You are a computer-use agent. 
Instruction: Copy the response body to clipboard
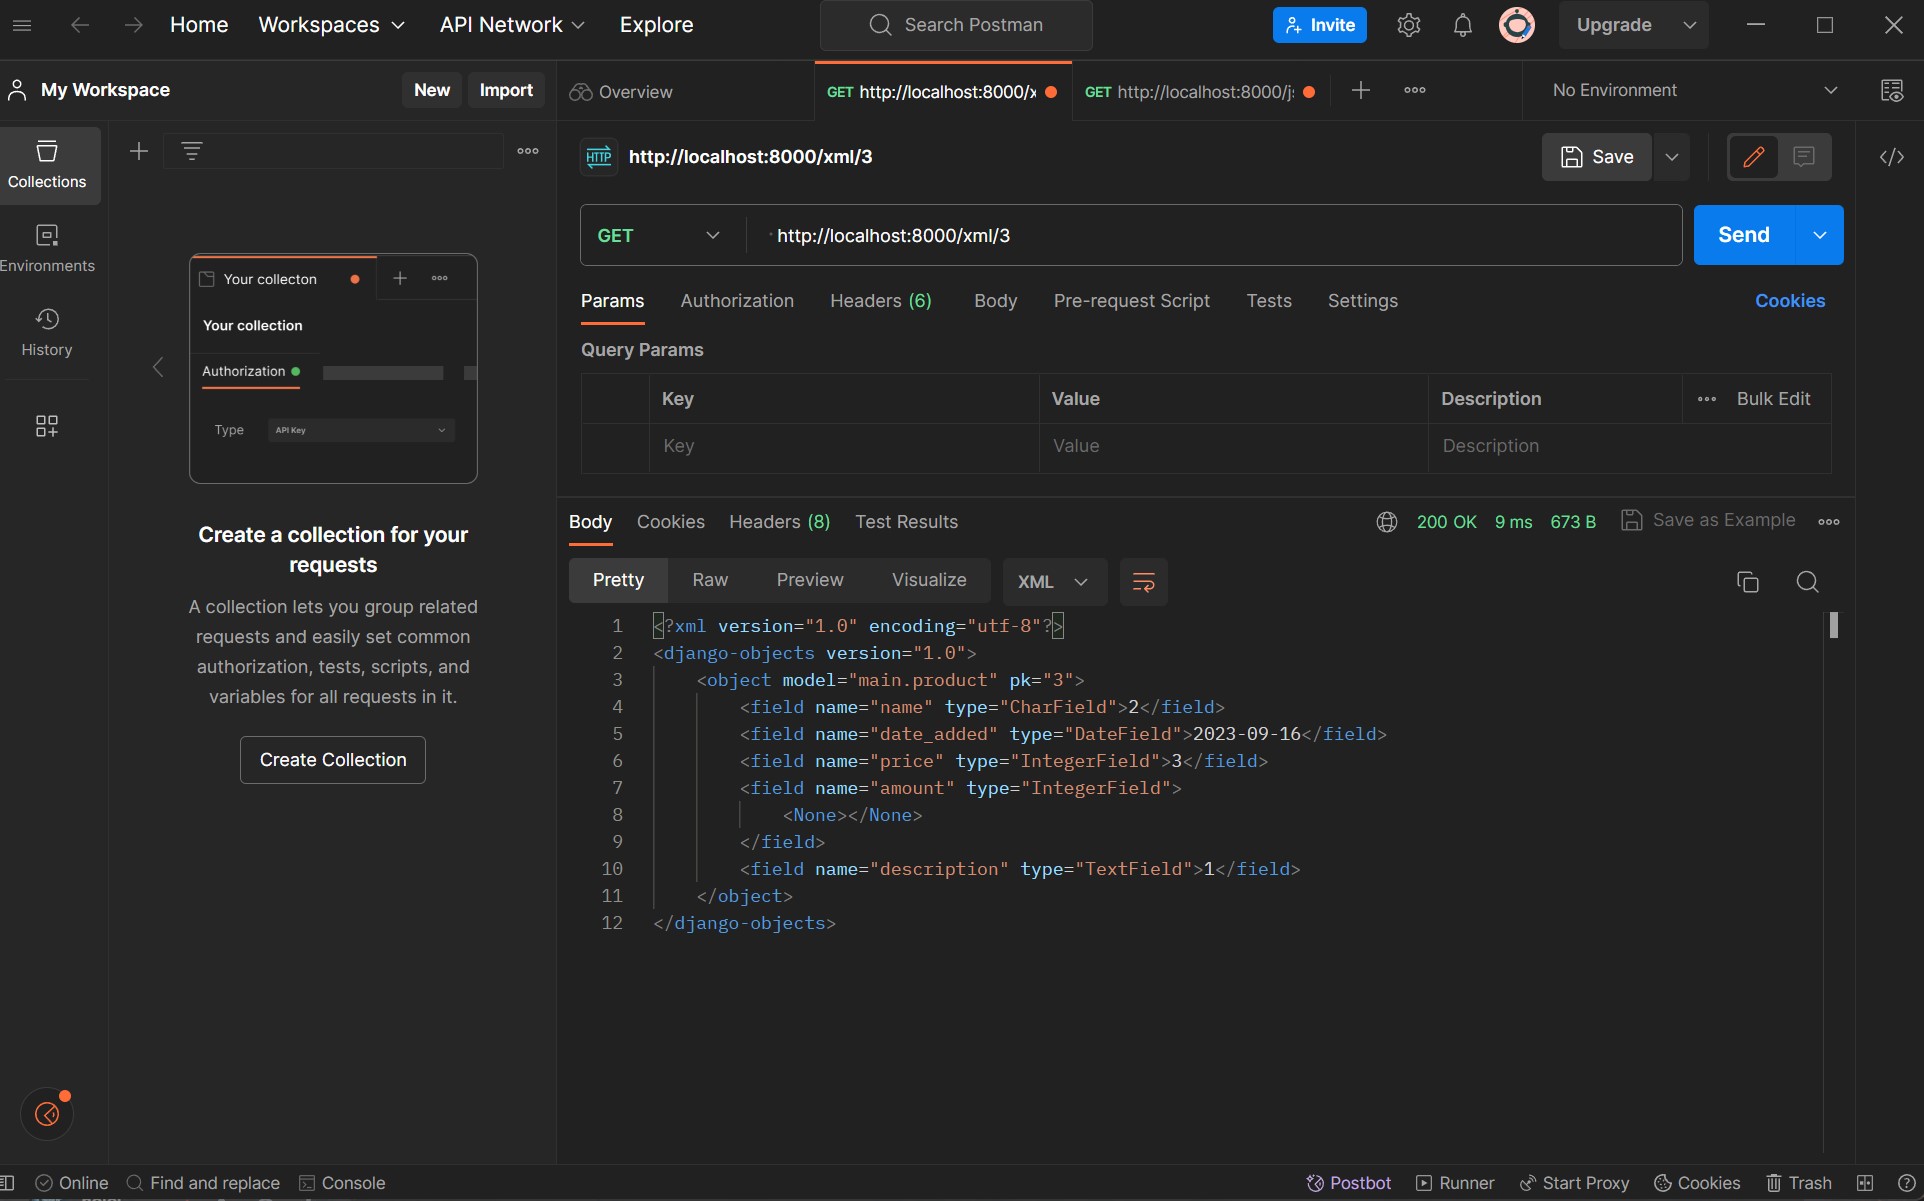point(1747,582)
